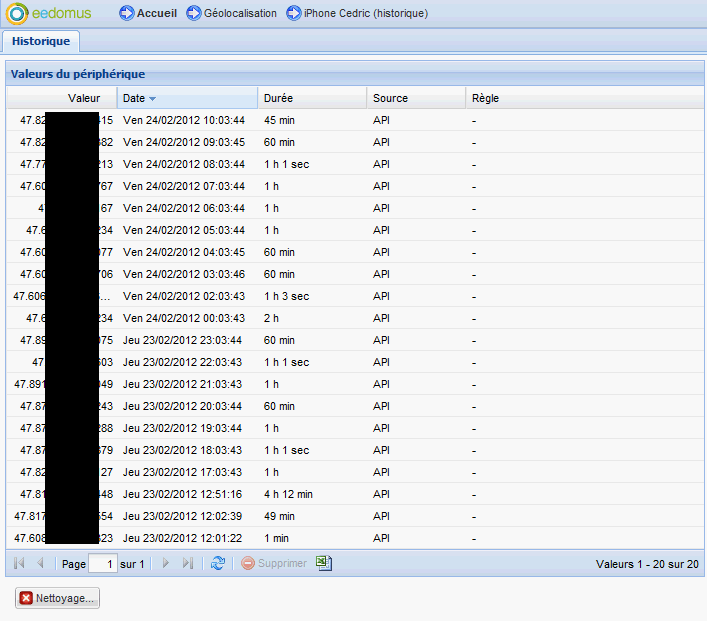Select row Jeu 23/02/2012 23:03:44

(355, 340)
